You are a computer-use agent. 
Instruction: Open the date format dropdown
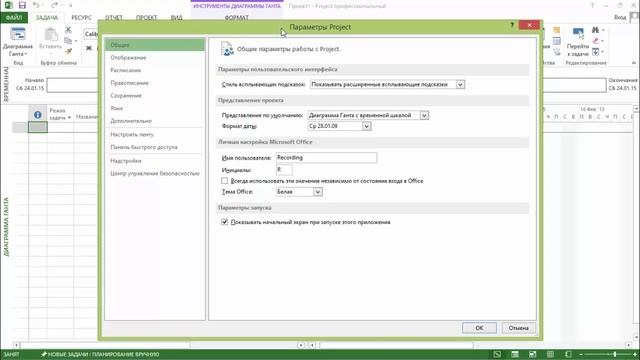click(366, 126)
